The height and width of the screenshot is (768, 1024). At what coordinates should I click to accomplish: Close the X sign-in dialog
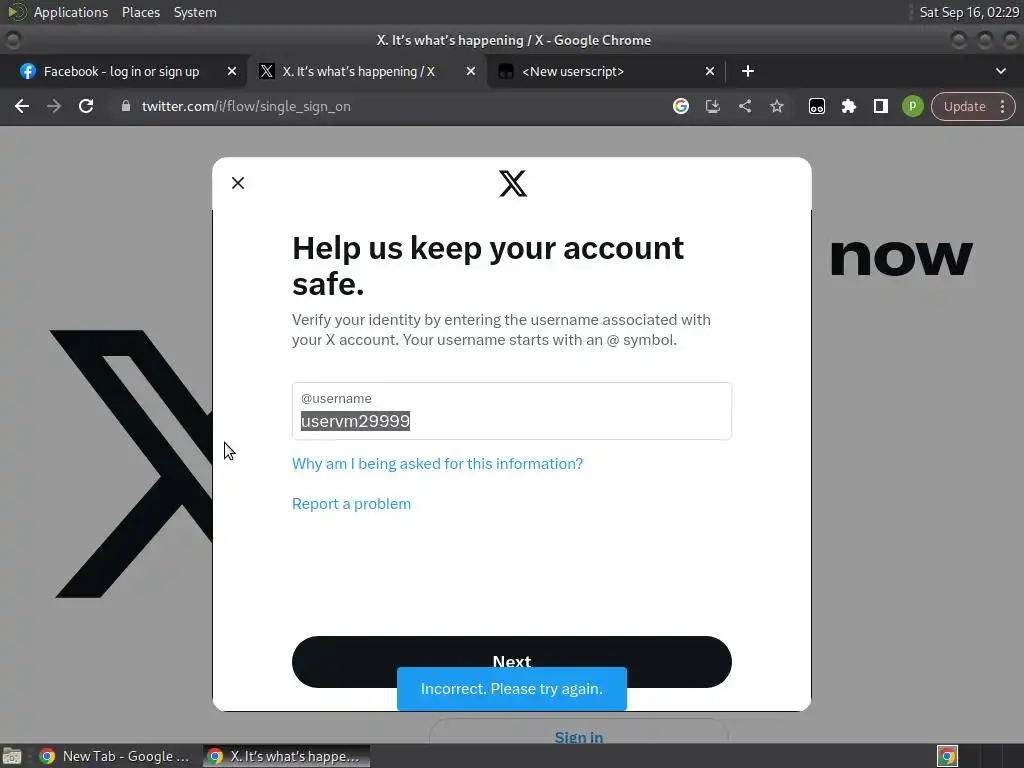click(238, 183)
